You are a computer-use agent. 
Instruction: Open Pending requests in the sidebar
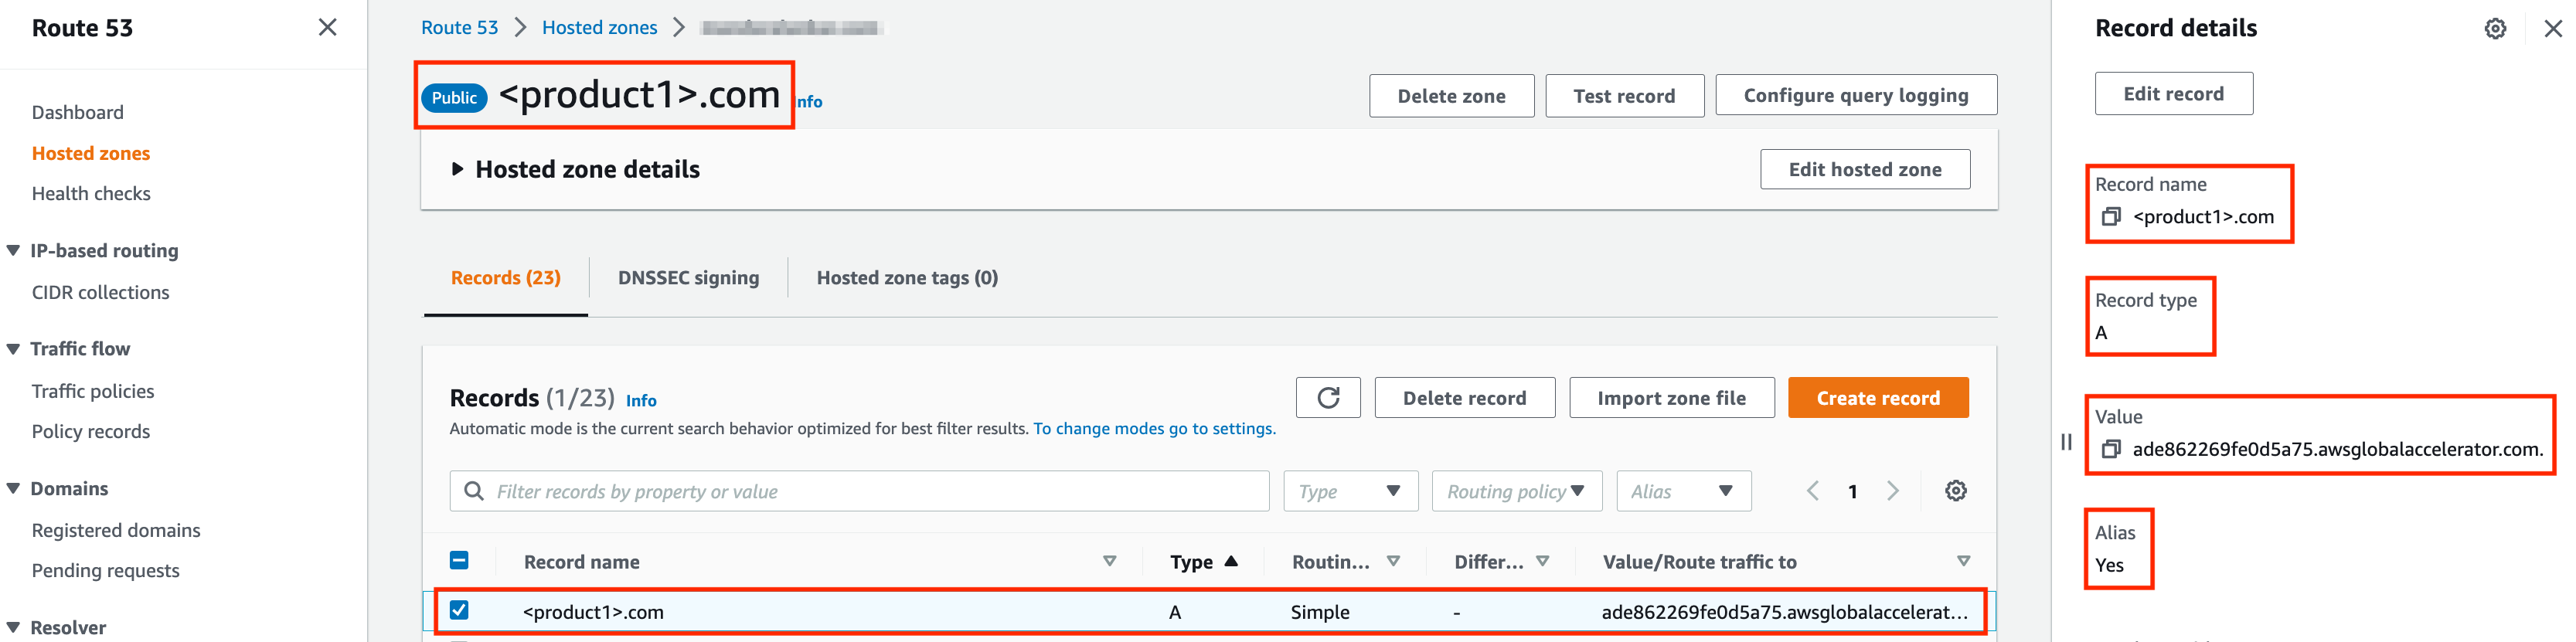tap(106, 570)
